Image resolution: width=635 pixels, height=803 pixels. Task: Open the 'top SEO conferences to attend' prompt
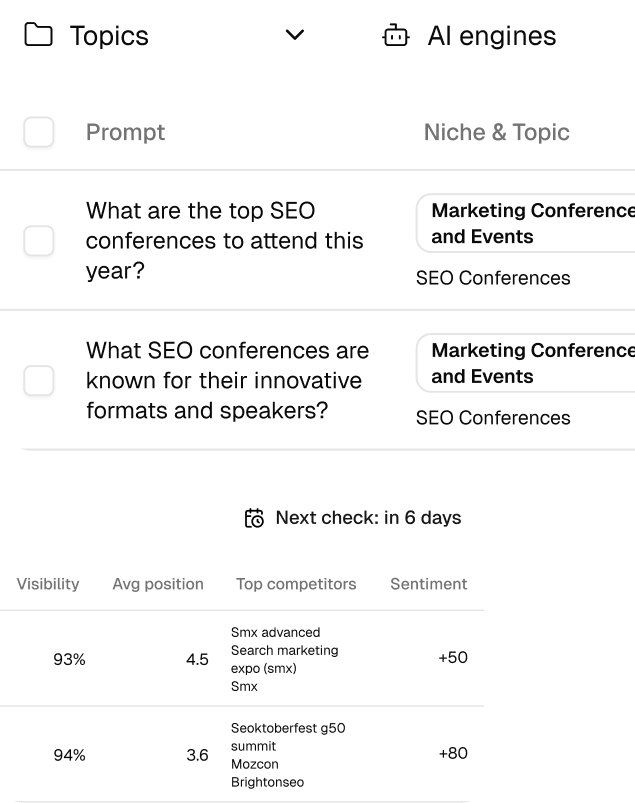pyautogui.click(x=224, y=241)
